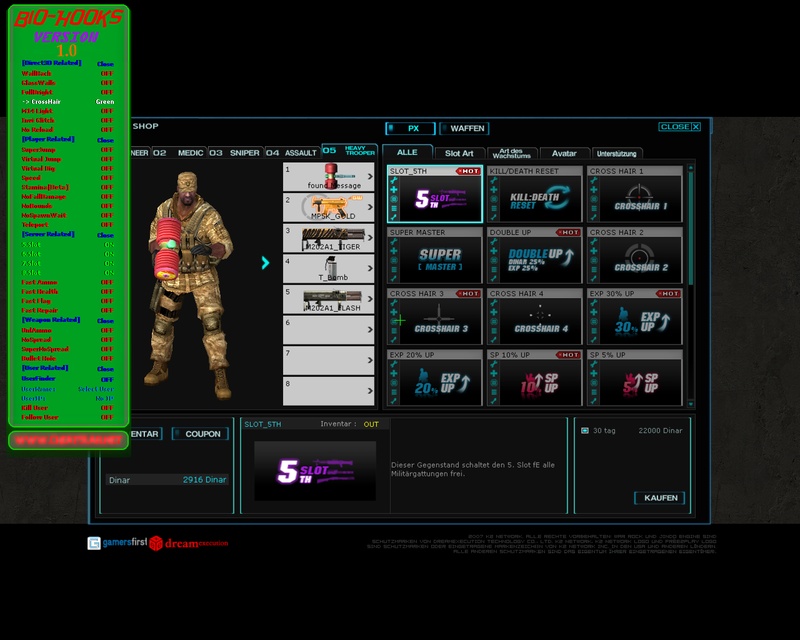The width and height of the screenshot is (800, 640).
Task: Open the Avatar category tab
Action: point(564,153)
